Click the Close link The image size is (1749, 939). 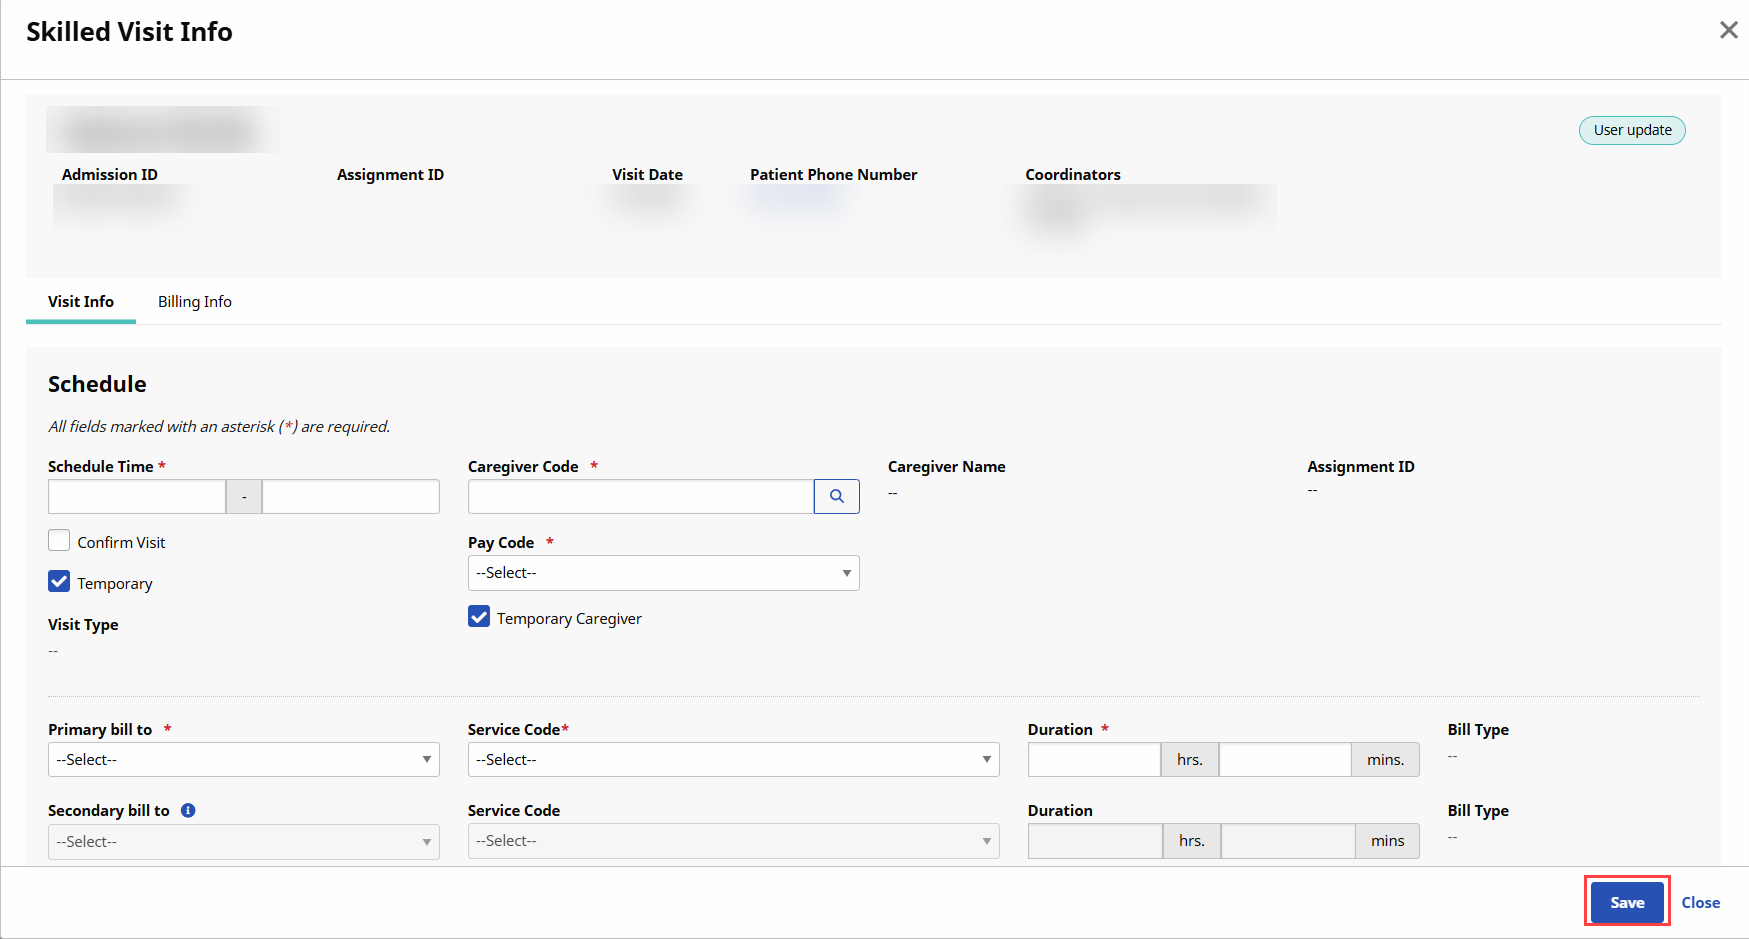[x=1700, y=903]
